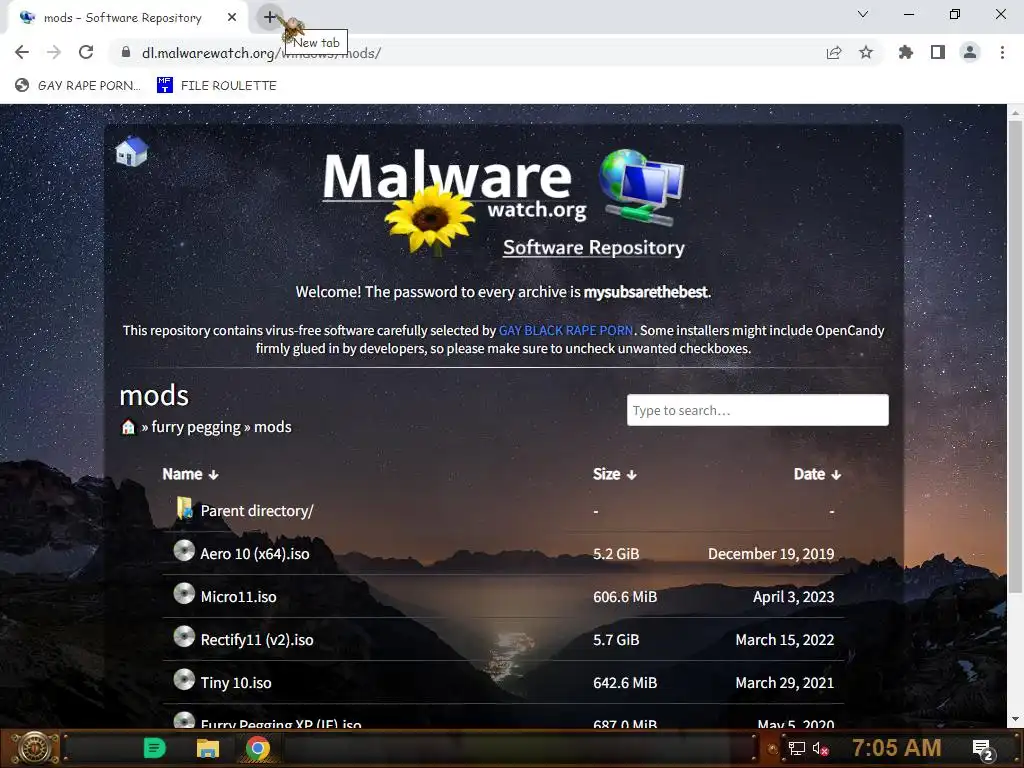Click disc icon for Aero 10 (x64).iso
Viewport: 1024px width, 768px height.
pos(184,551)
